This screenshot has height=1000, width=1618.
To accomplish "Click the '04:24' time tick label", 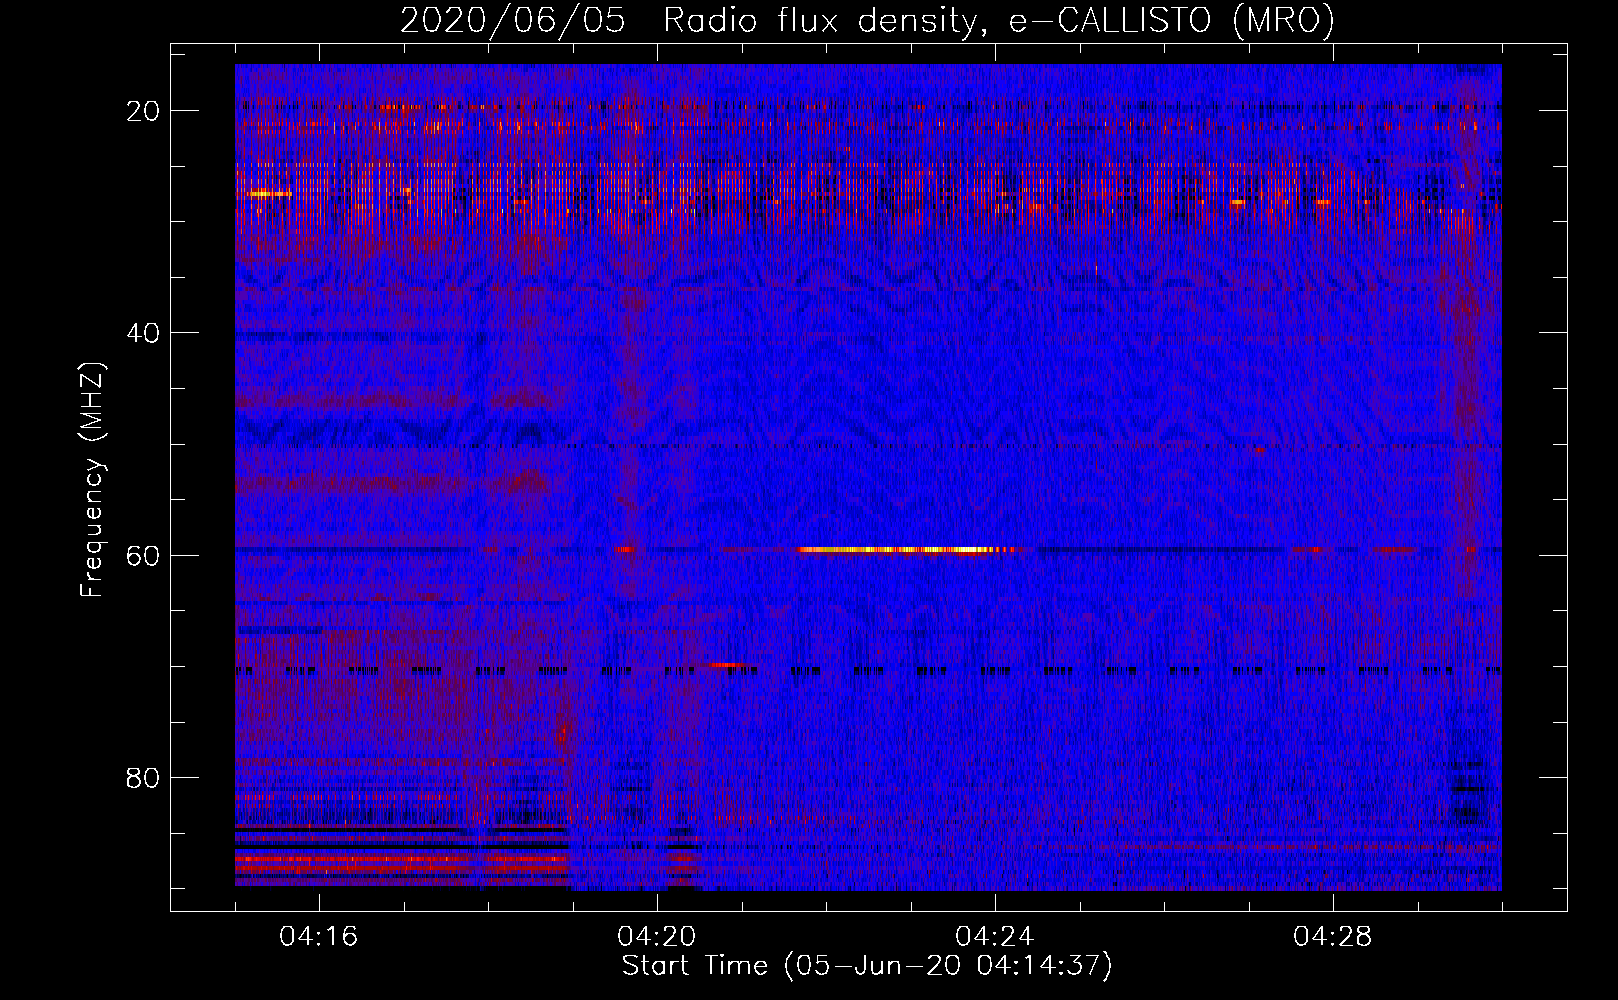I will click(995, 937).
